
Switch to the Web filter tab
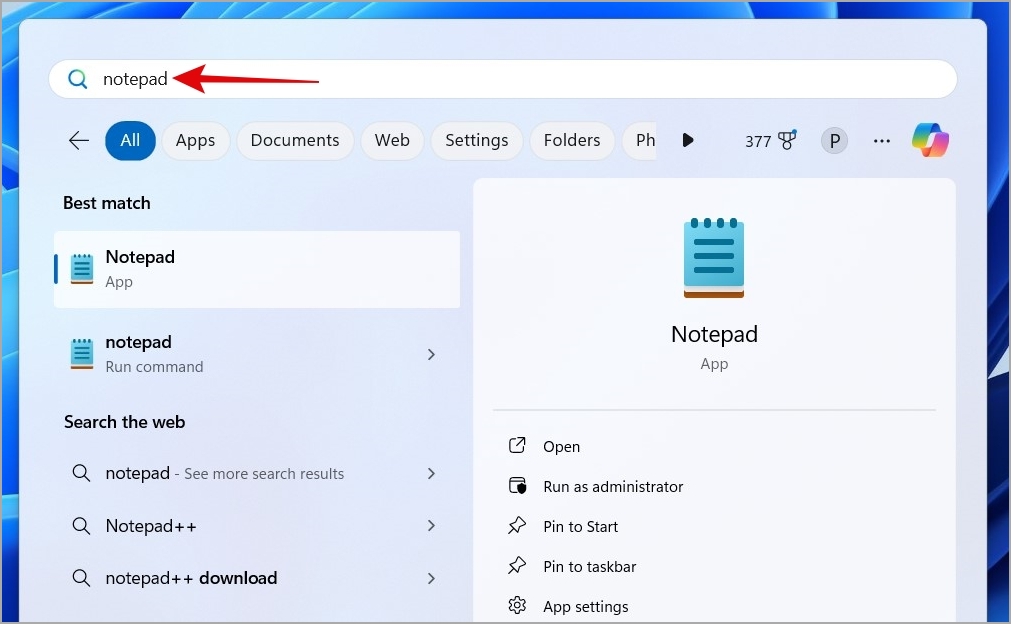(x=392, y=140)
